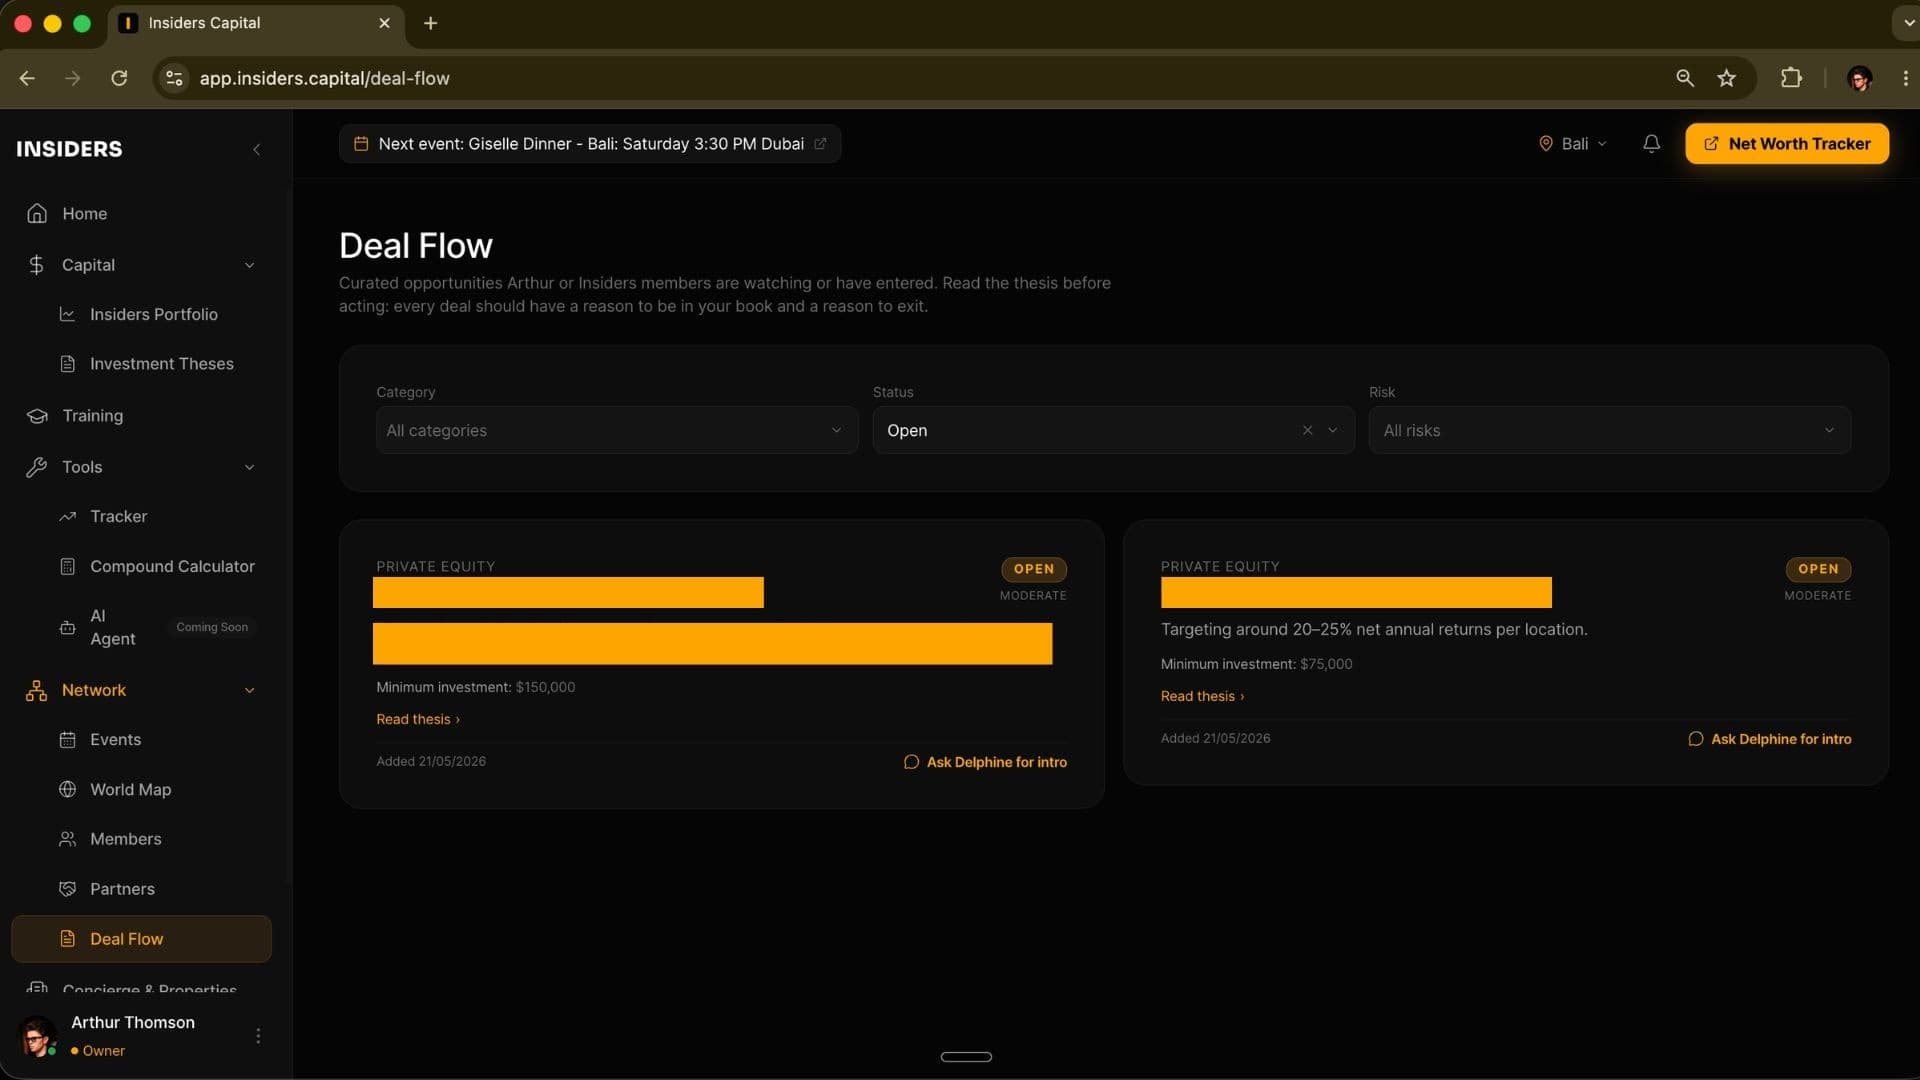Image resolution: width=1920 pixels, height=1080 pixels.
Task: Open Members in sidebar
Action: click(125, 839)
